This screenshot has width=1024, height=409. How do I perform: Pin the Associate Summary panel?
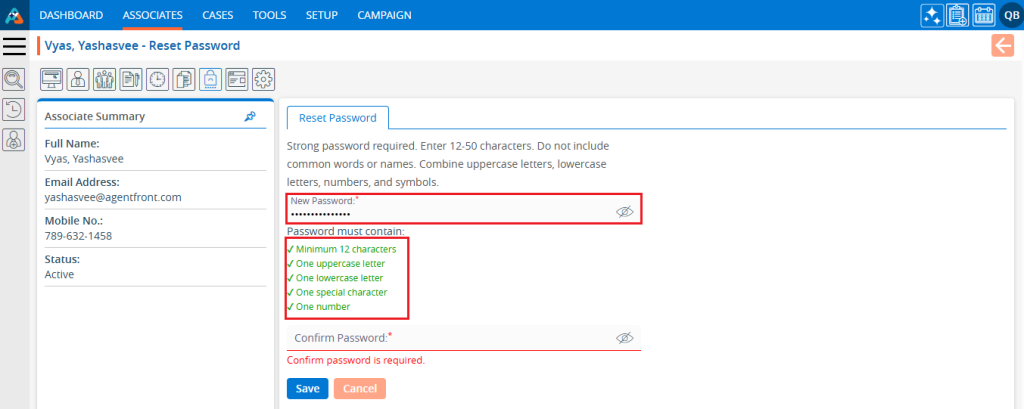click(250, 117)
